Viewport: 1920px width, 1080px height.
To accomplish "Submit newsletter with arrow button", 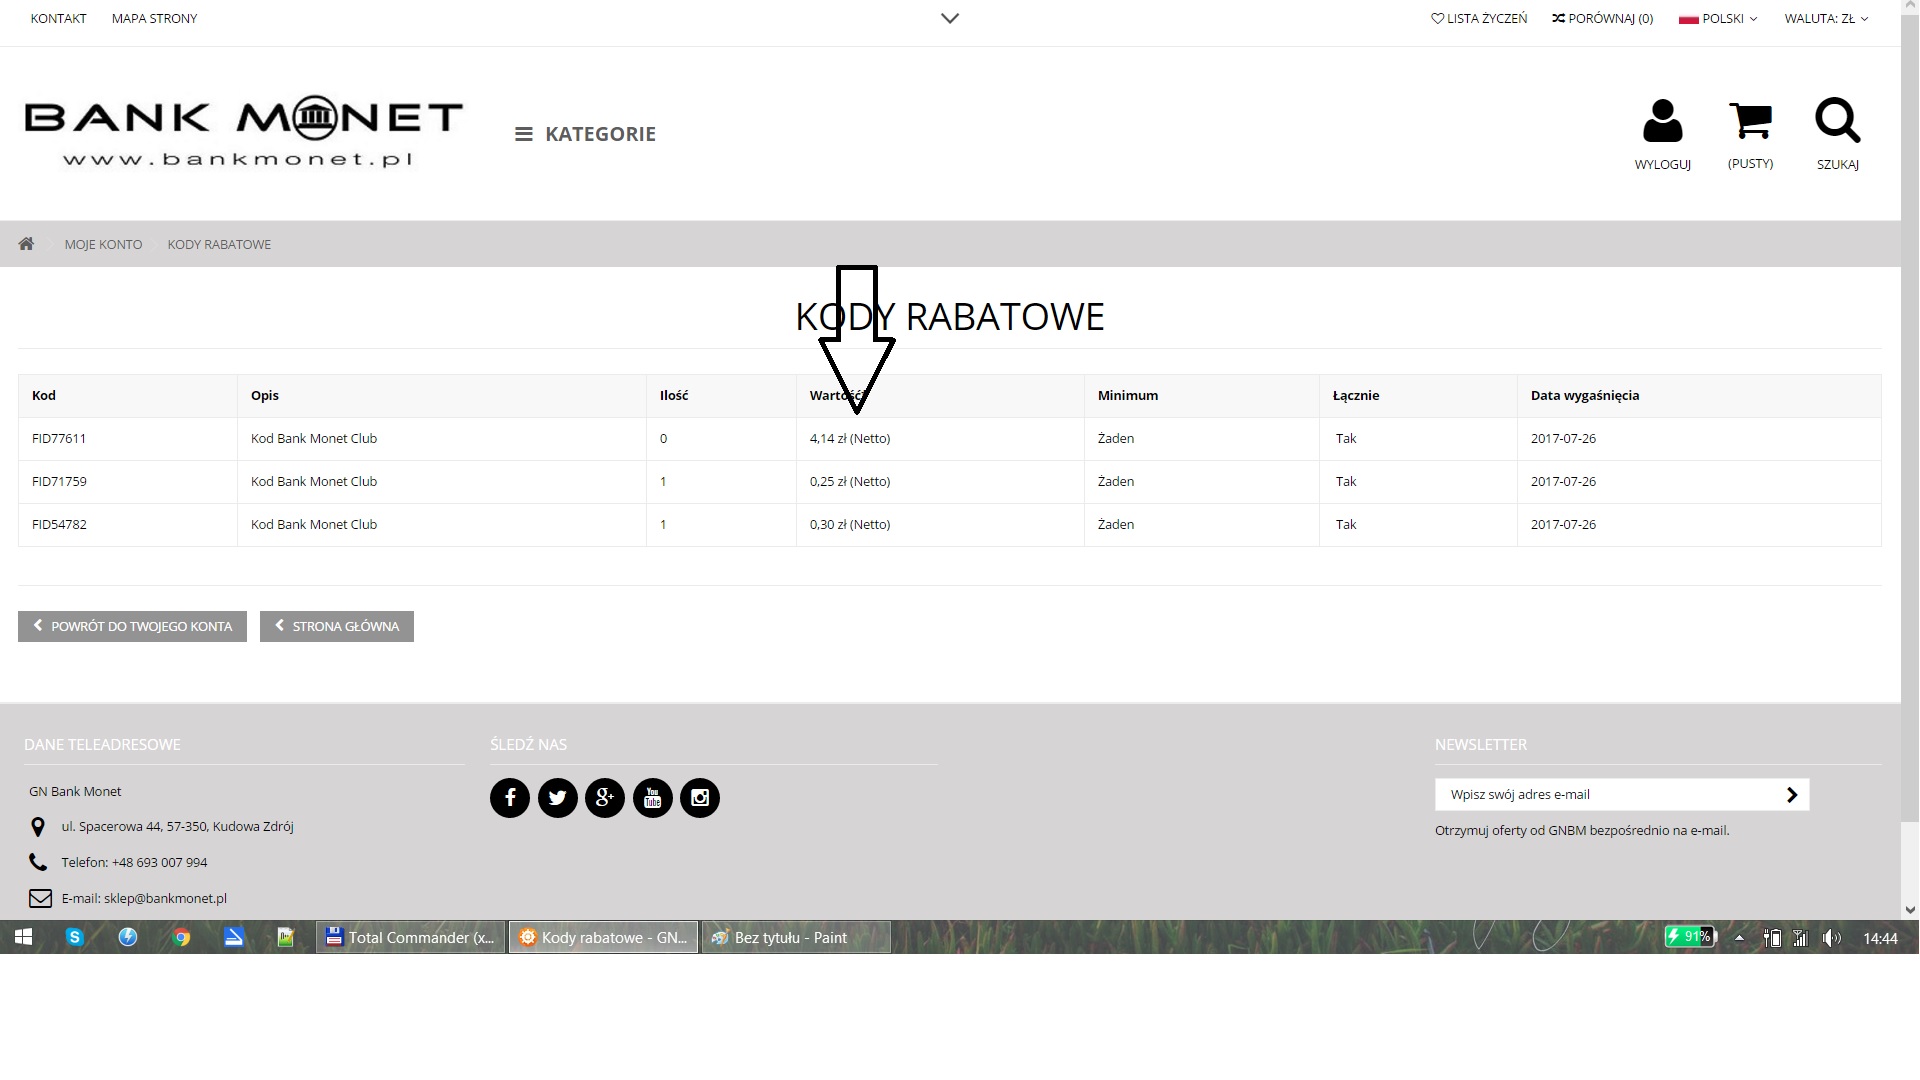I will point(1791,795).
